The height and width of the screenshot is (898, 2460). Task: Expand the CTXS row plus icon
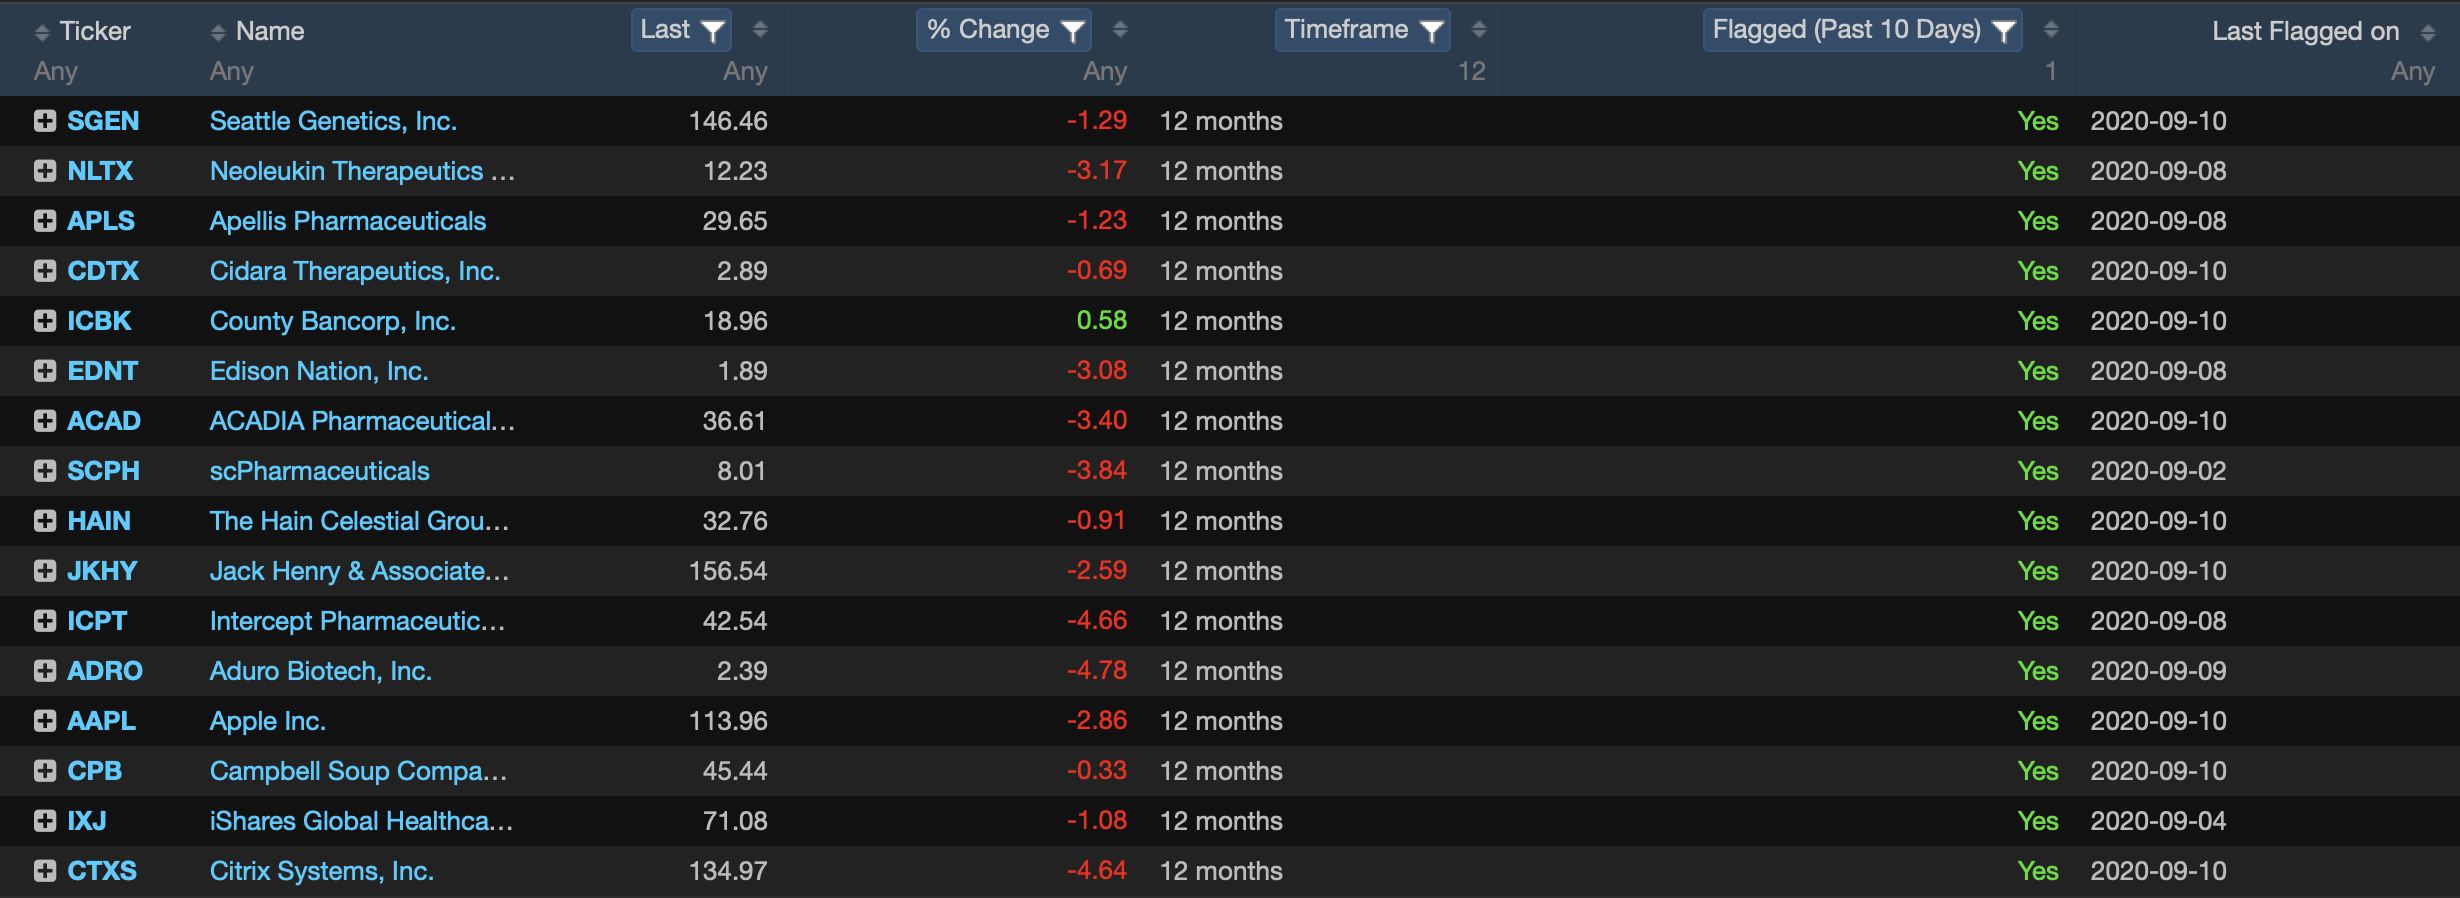pos(44,871)
